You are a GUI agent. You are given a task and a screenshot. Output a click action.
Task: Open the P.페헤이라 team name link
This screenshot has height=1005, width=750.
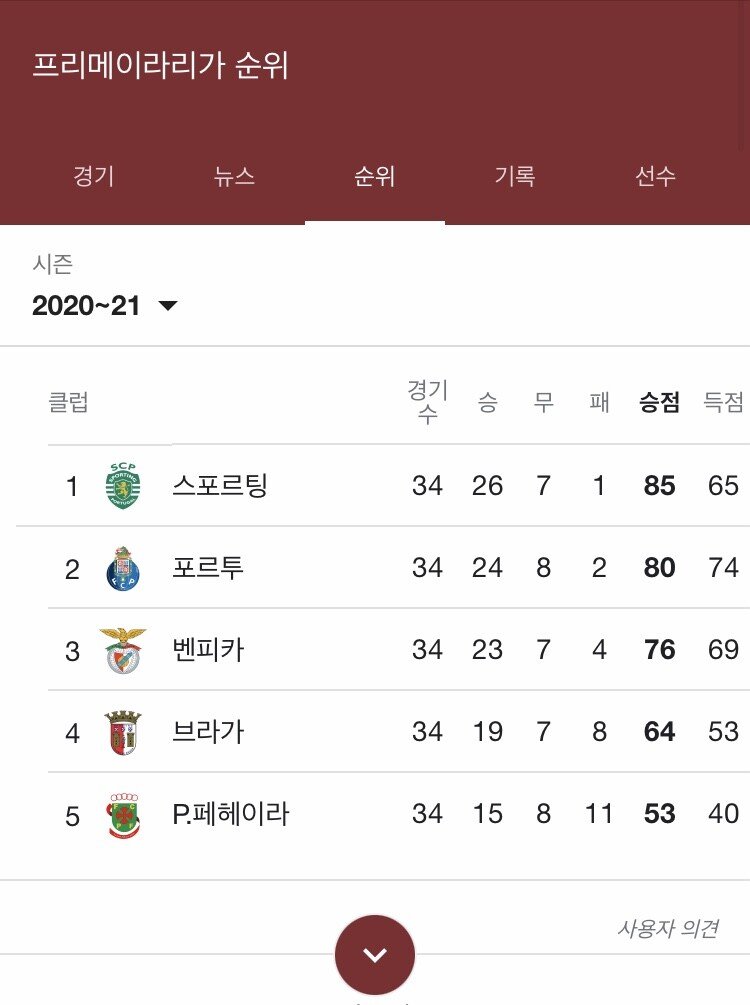point(231,814)
